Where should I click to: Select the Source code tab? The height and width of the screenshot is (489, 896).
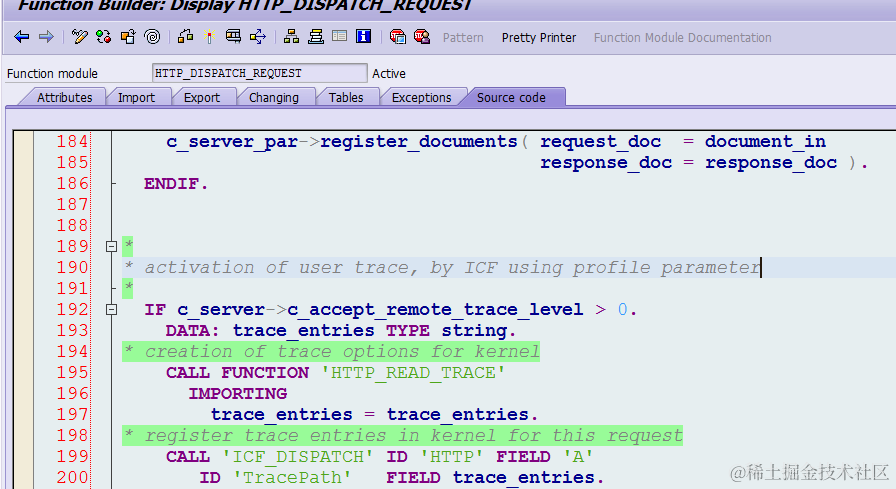click(x=511, y=98)
